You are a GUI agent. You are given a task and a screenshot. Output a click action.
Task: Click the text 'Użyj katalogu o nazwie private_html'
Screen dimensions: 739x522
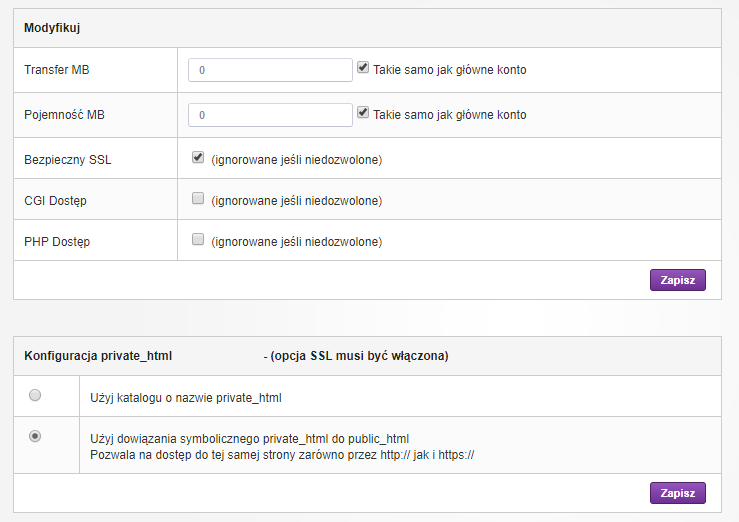pyautogui.click(x=186, y=397)
